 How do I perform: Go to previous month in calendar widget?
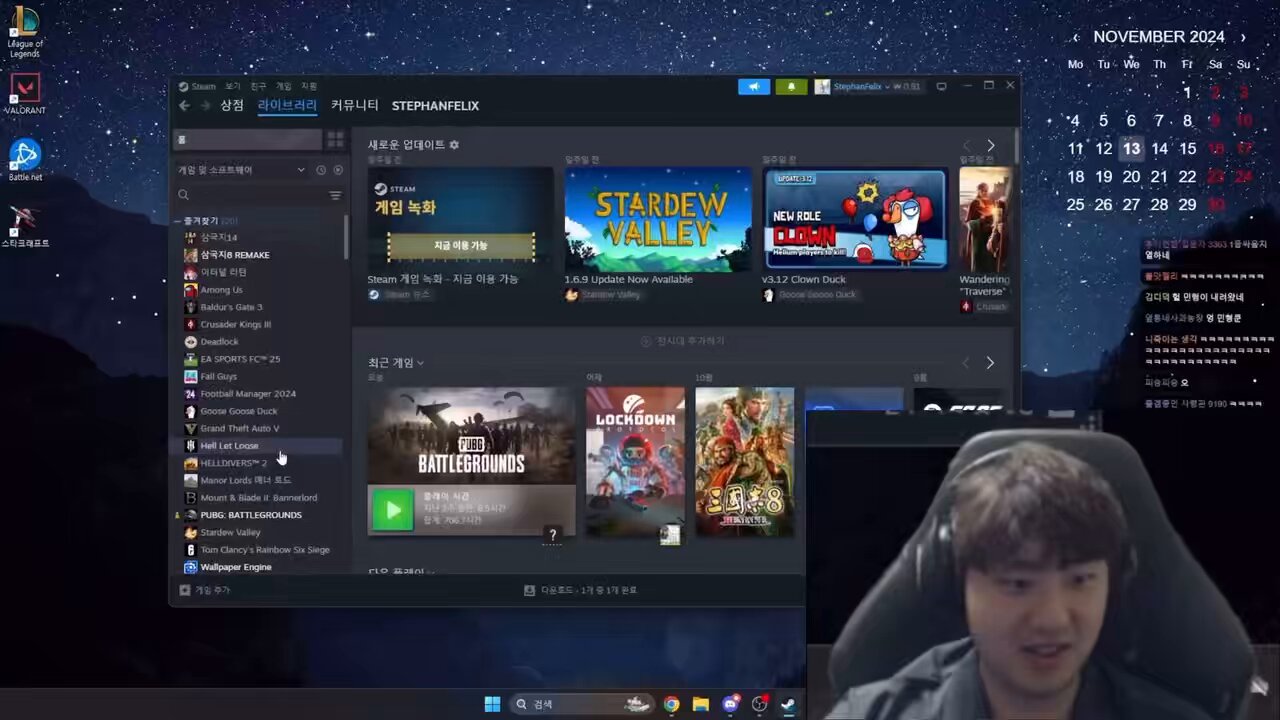pyautogui.click(x=1076, y=37)
